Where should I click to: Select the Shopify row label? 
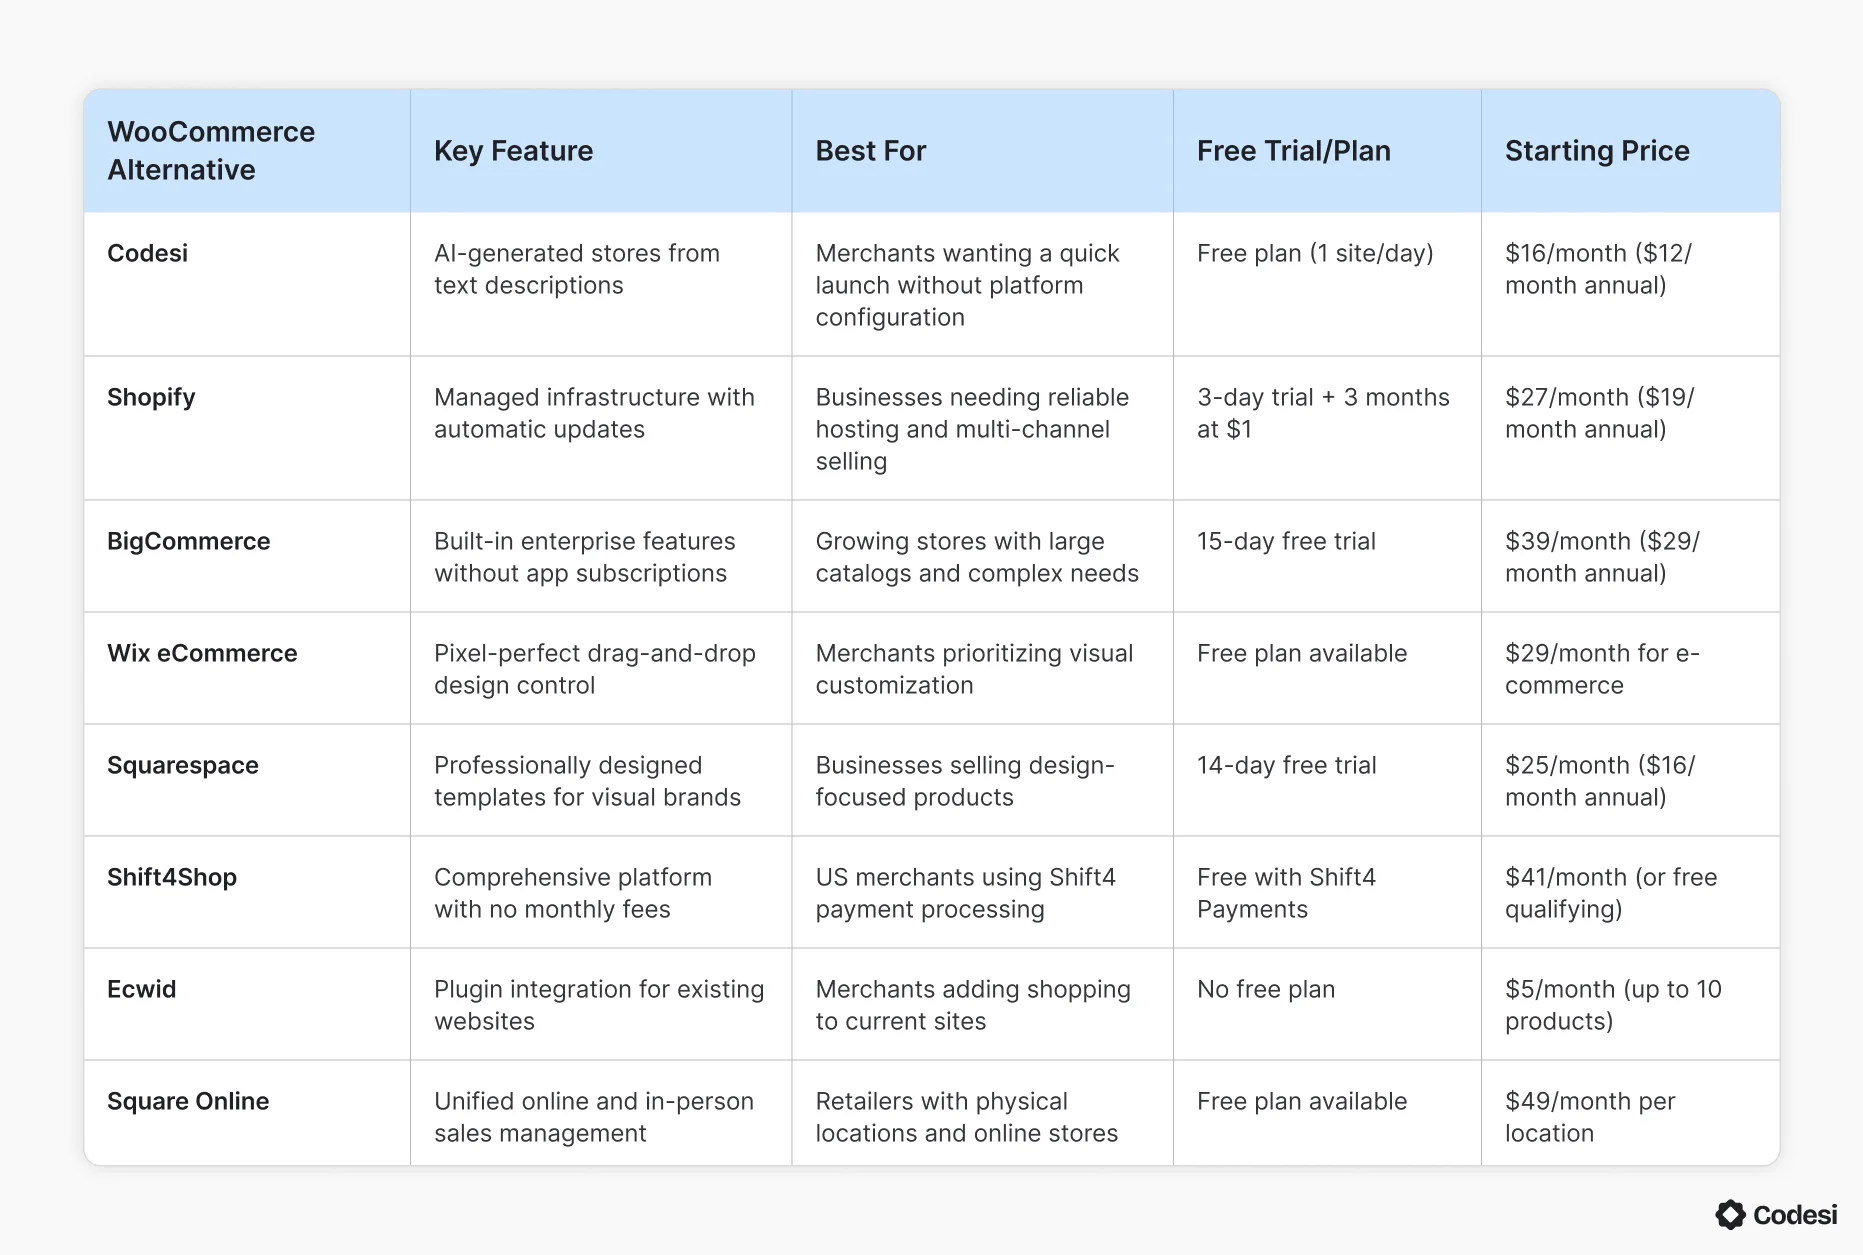tap(151, 397)
